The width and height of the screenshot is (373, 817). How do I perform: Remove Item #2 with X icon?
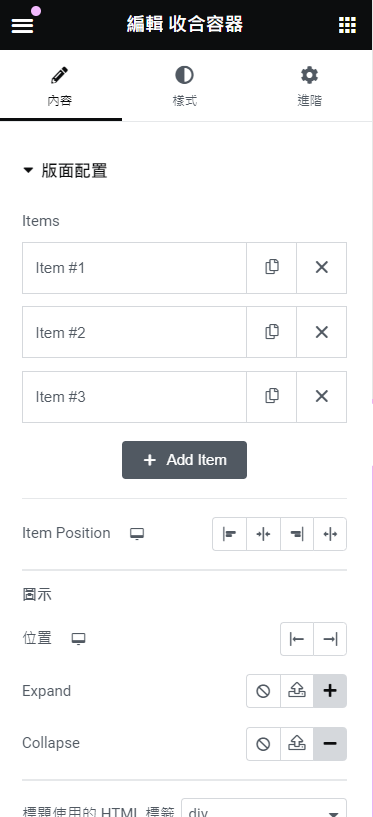(321, 332)
